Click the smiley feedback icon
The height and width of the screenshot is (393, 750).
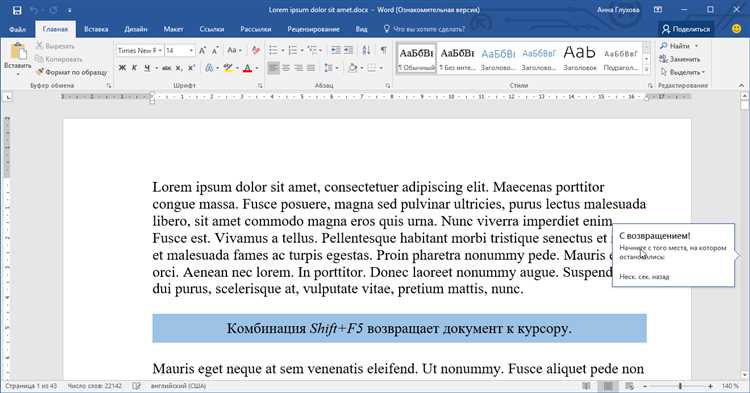click(737, 29)
